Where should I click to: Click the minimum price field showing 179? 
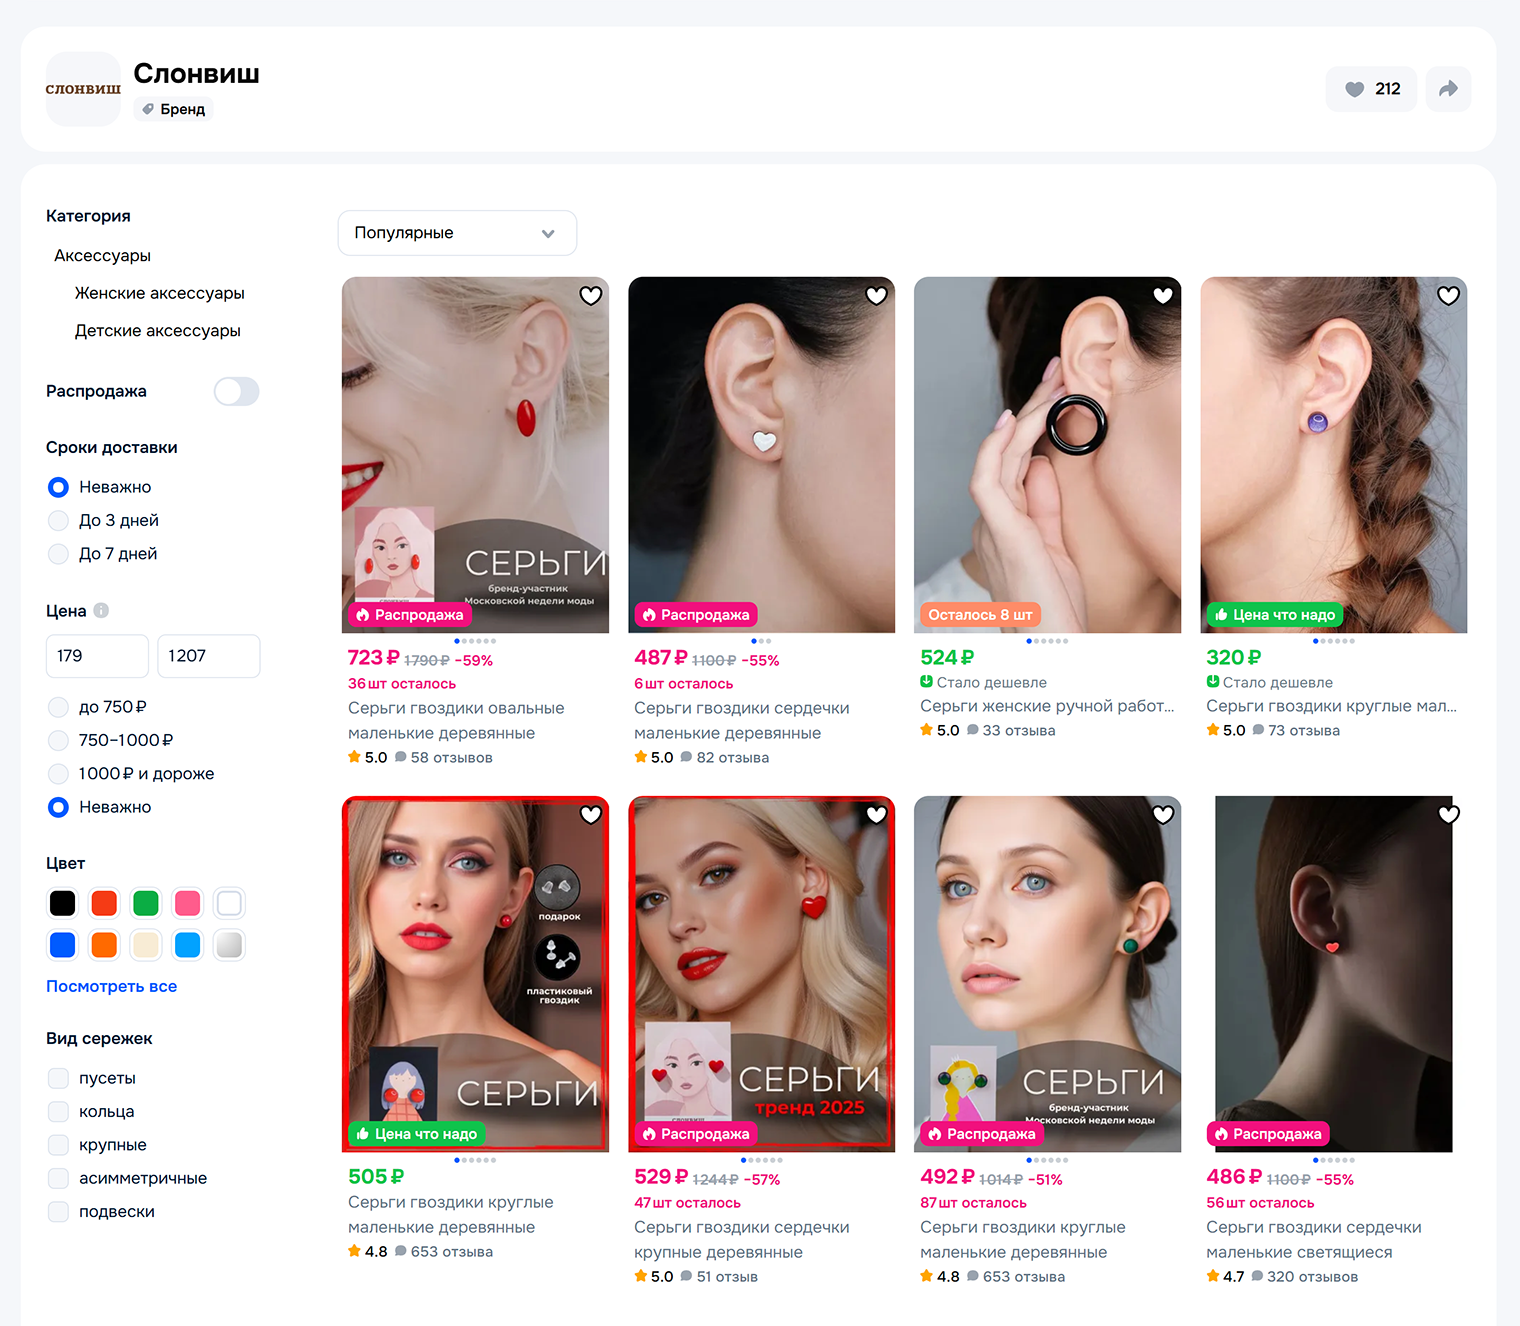point(97,656)
